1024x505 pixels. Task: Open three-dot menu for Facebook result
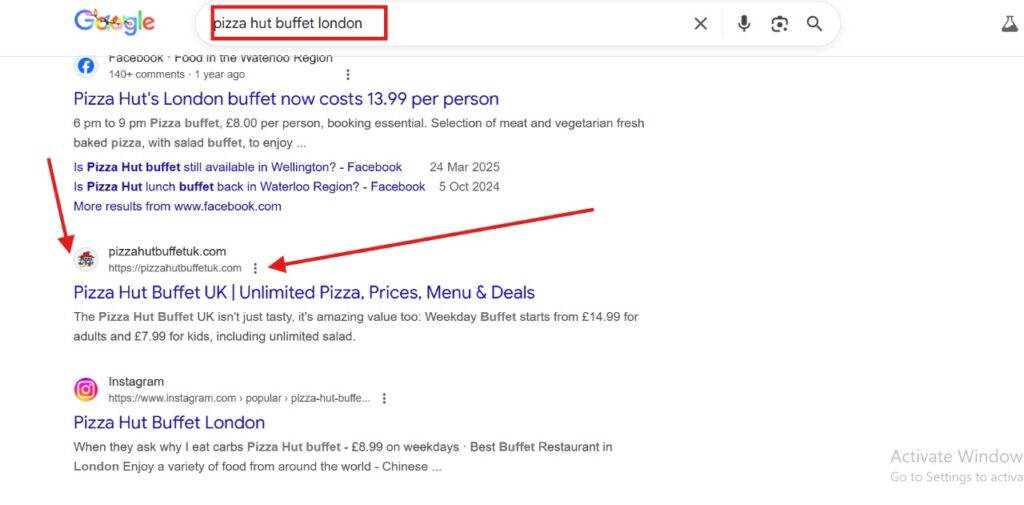pos(348,74)
